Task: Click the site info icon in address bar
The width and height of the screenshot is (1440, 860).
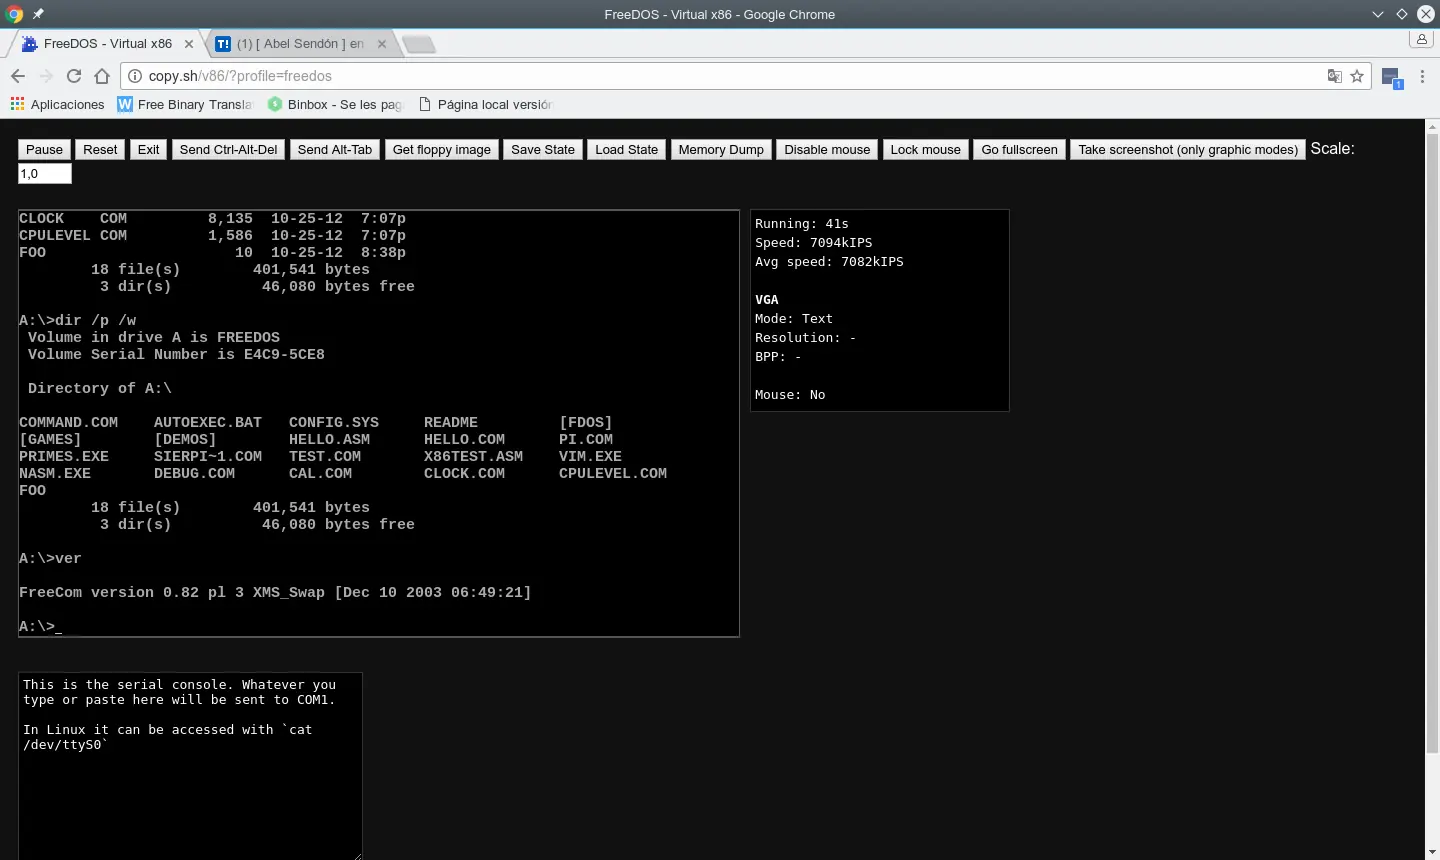Action: coord(135,76)
